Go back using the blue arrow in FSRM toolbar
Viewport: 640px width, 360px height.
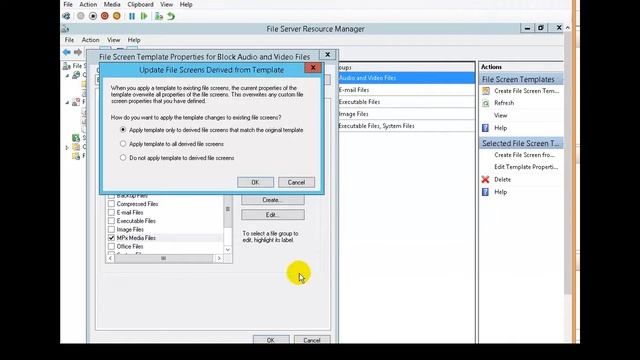tap(67, 52)
